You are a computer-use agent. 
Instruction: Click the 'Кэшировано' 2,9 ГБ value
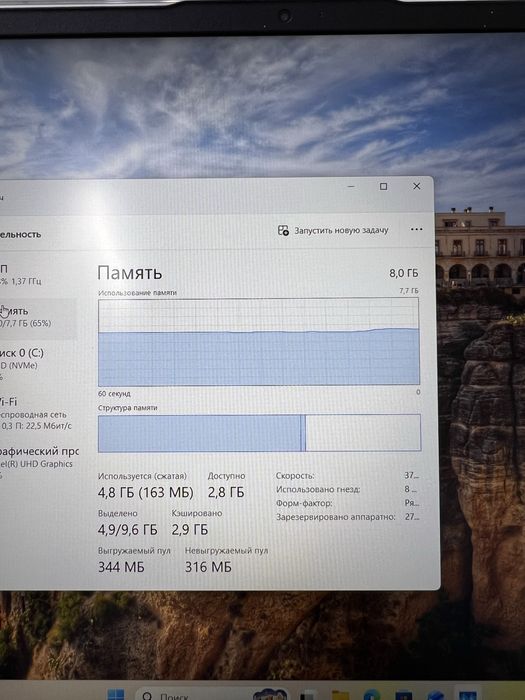coord(190,530)
